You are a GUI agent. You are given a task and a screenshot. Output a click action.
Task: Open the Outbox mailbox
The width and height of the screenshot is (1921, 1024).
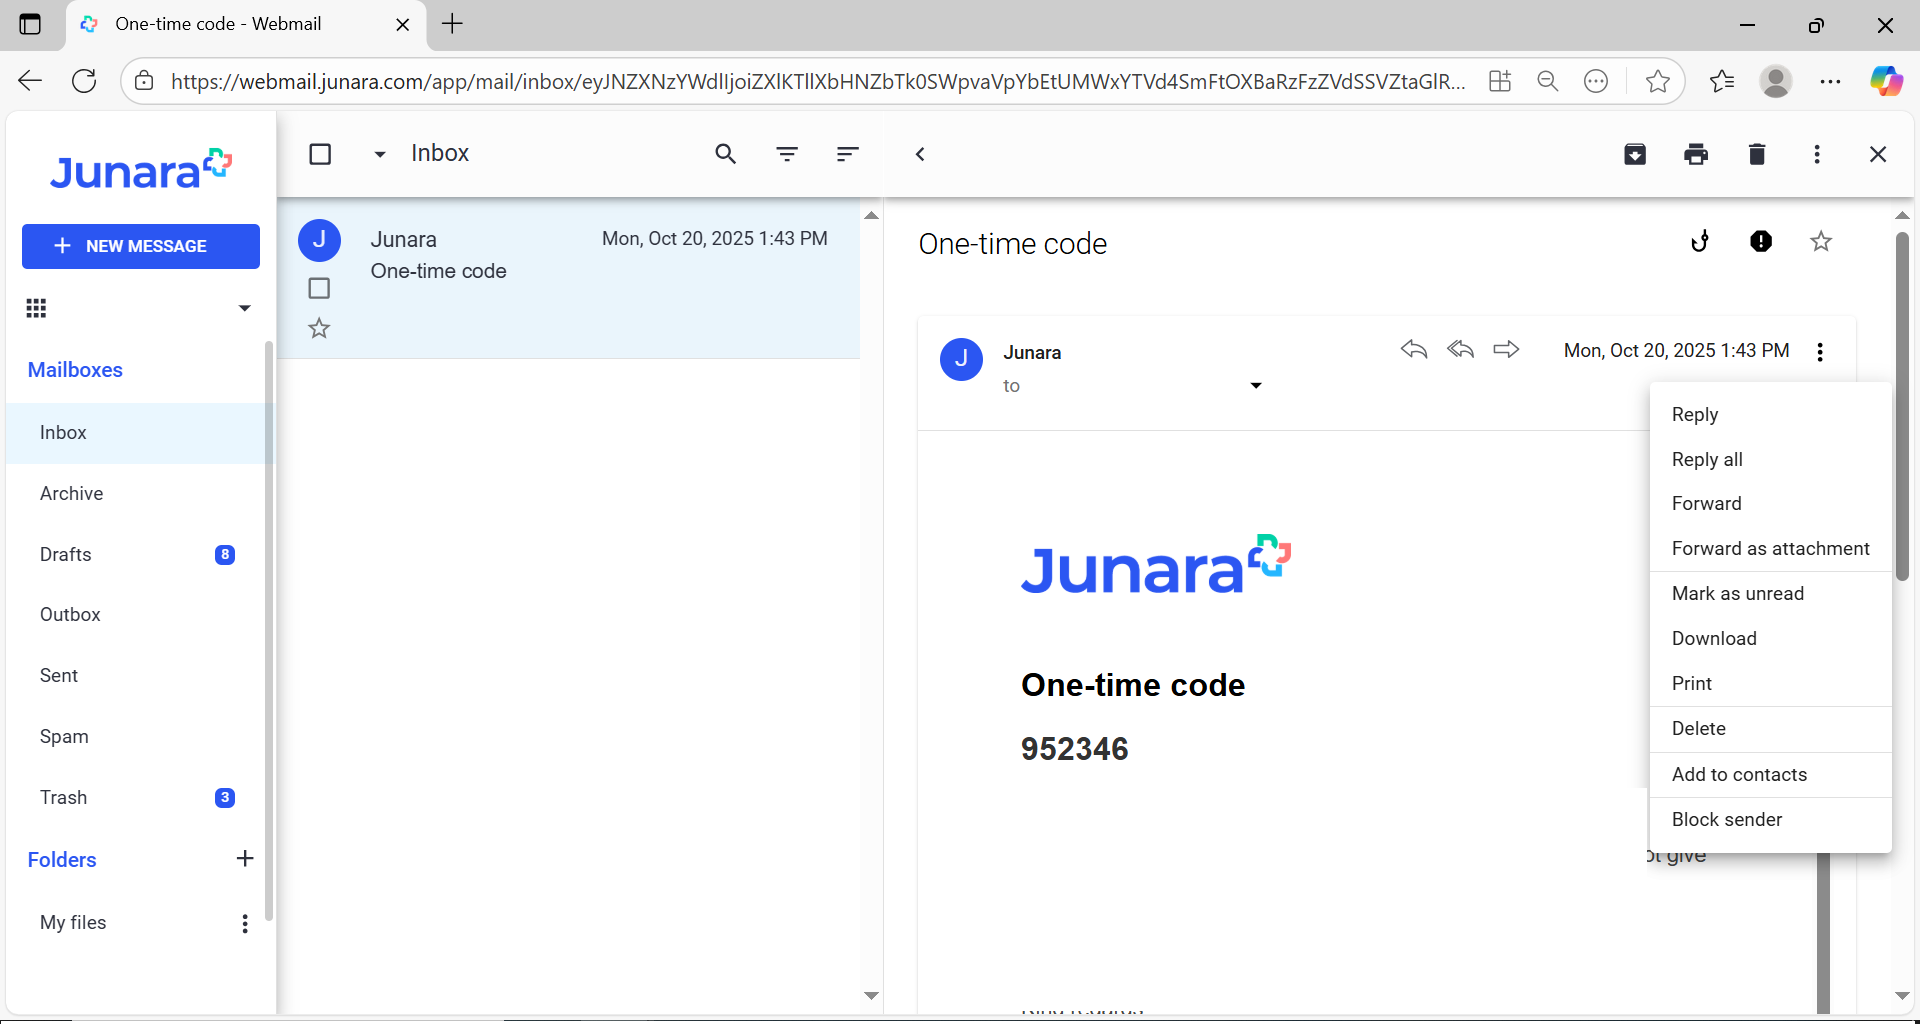136,615
